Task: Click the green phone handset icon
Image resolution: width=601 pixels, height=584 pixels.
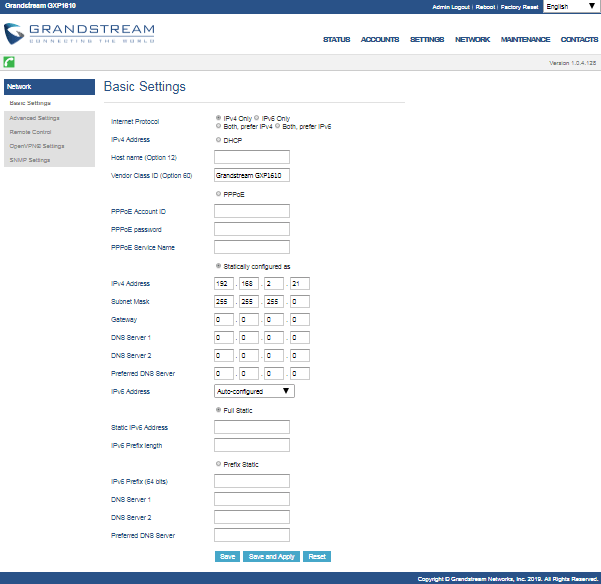Action: (x=9, y=62)
